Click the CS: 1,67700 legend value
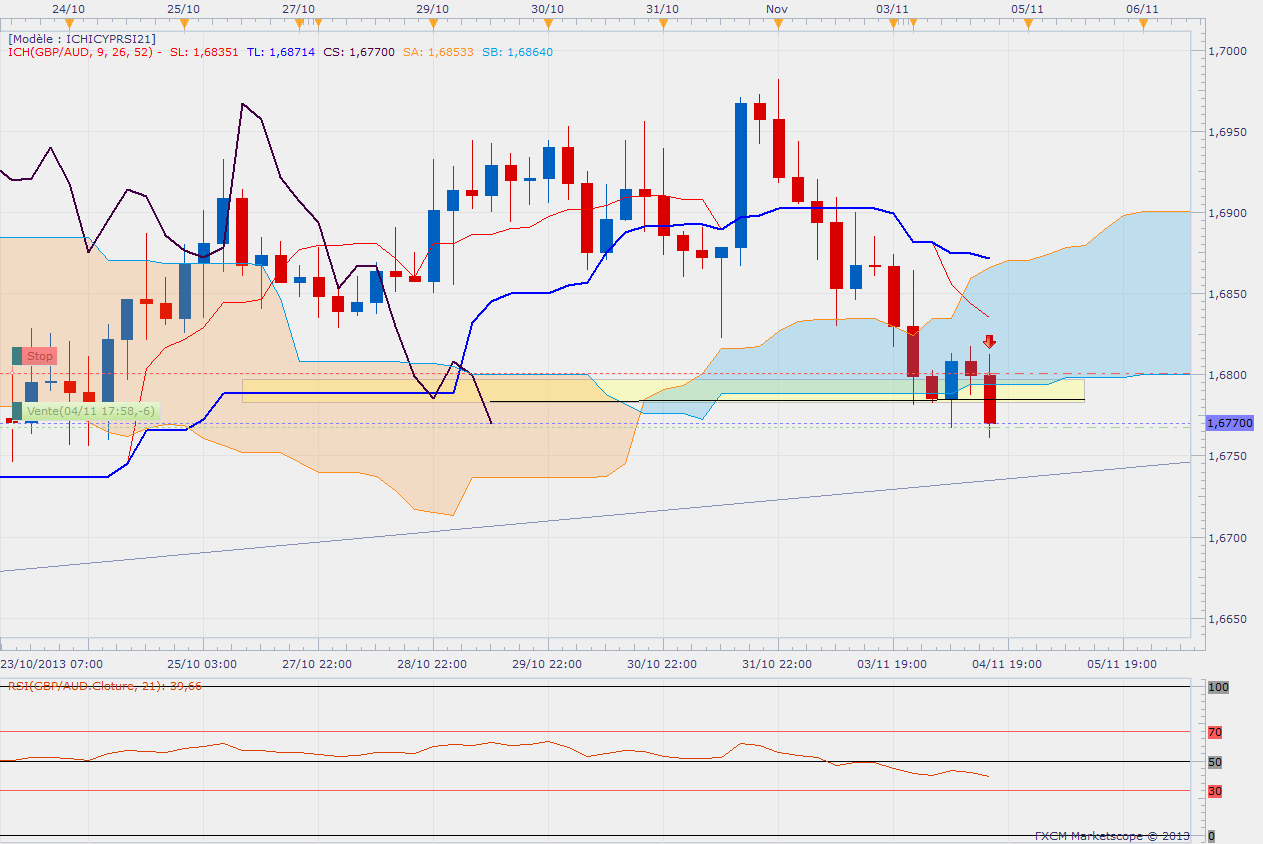Viewport: 1263px width, 844px height. click(359, 51)
